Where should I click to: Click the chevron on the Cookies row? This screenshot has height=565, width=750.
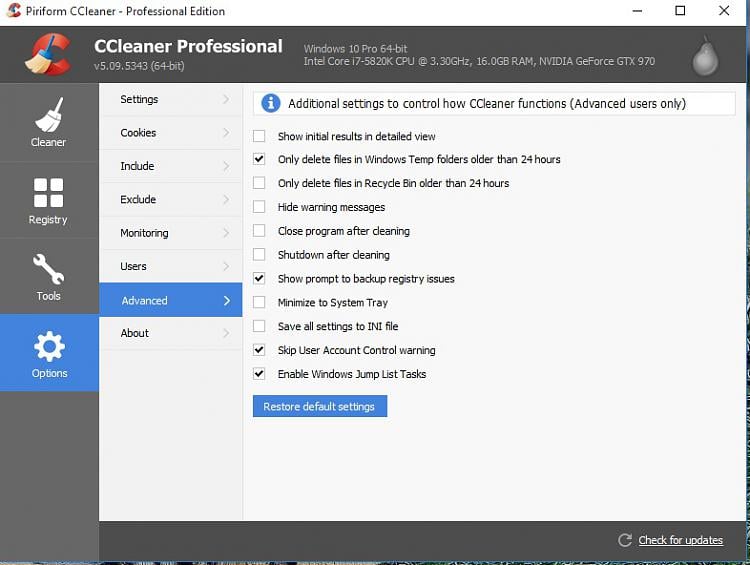(x=226, y=133)
